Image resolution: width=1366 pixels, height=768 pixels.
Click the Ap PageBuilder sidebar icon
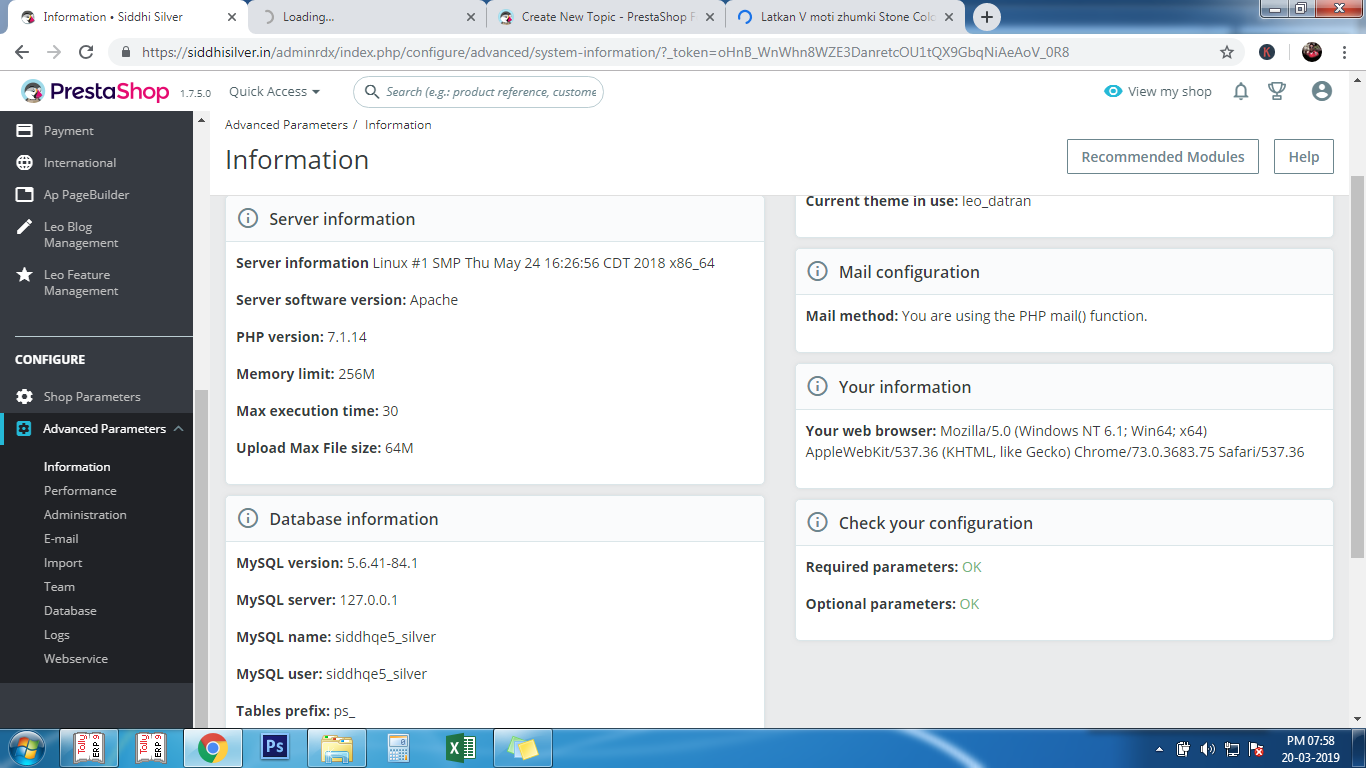(25, 195)
